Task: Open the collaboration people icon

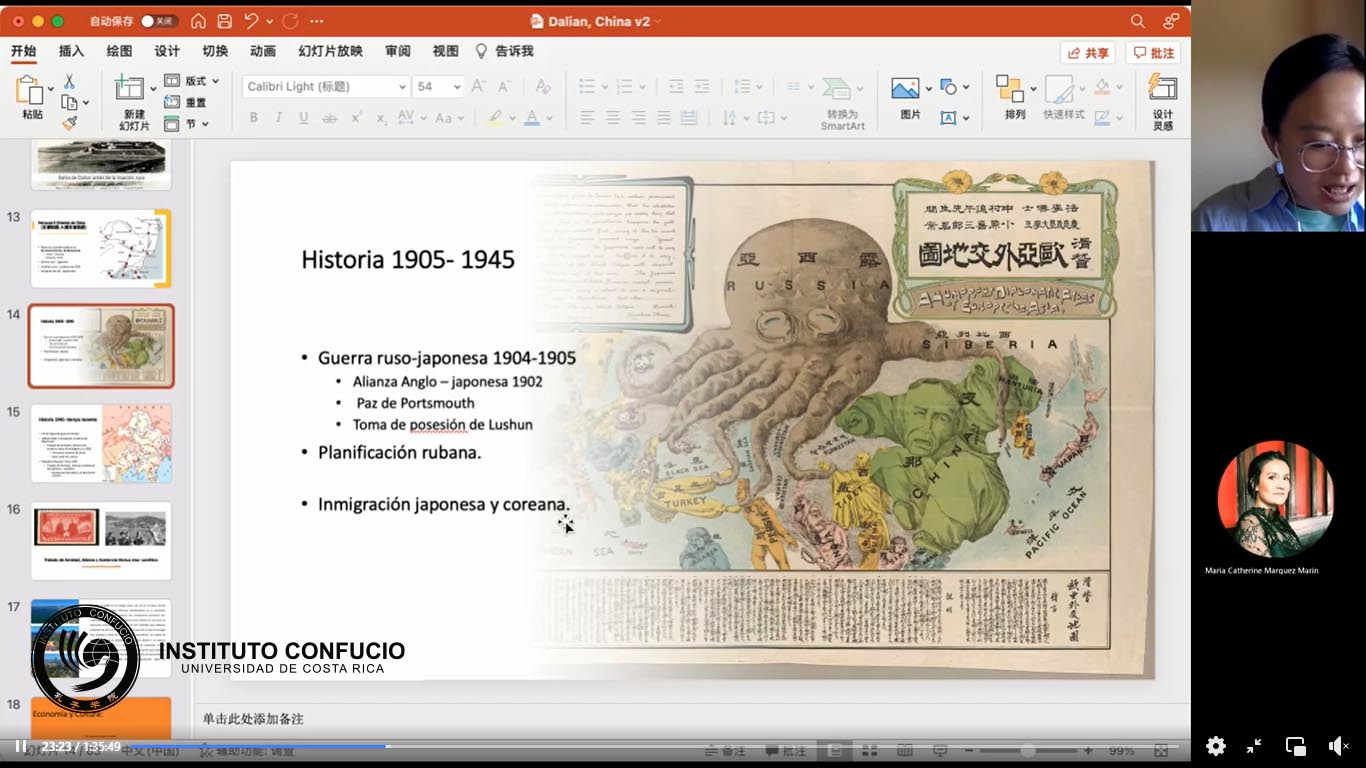Action: [x=1171, y=21]
